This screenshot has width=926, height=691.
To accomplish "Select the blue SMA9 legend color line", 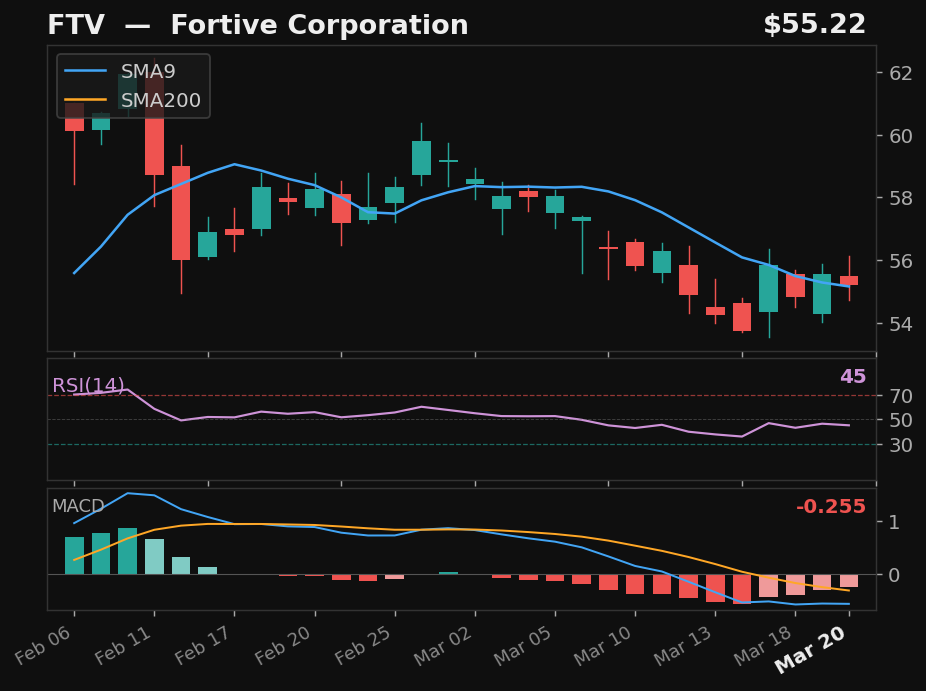I will click(x=85, y=71).
